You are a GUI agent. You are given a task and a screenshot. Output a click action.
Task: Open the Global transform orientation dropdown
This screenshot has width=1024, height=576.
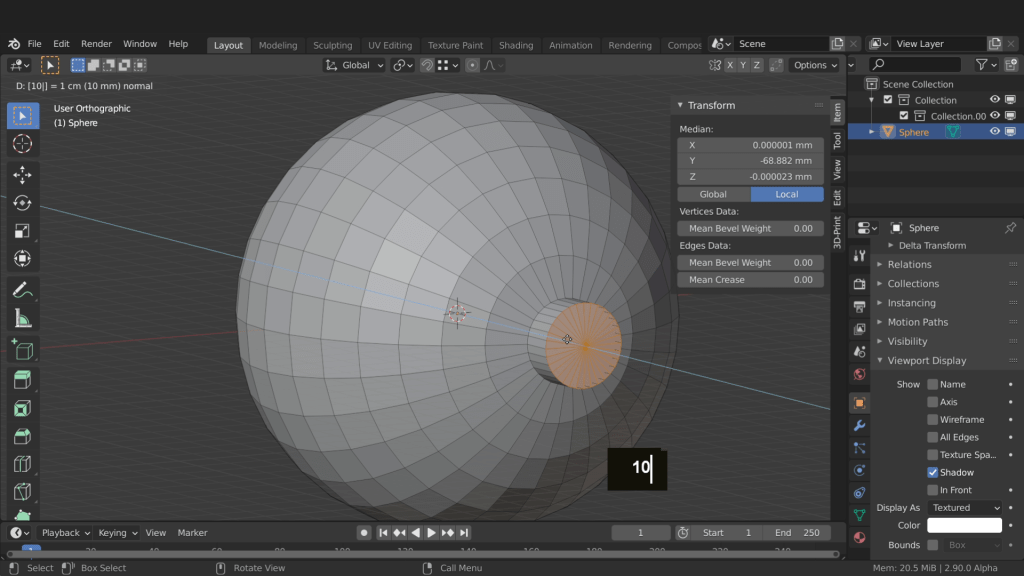click(x=355, y=65)
